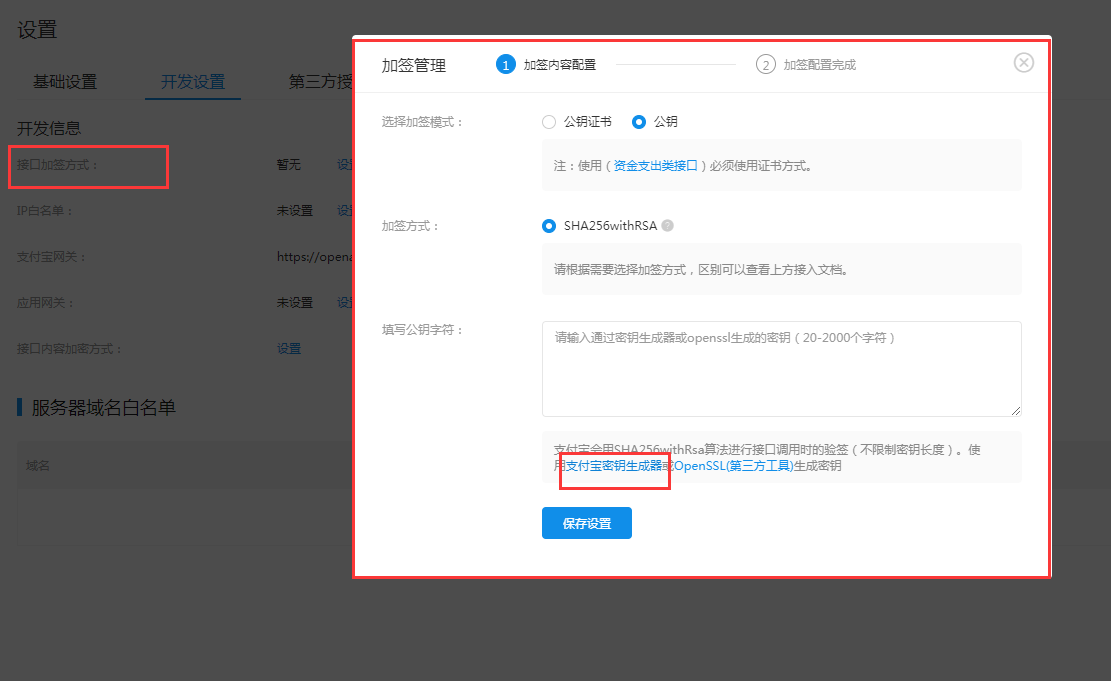
Task: Click the 未设置 value in the IP白名单 row
Action: (295, 210)
